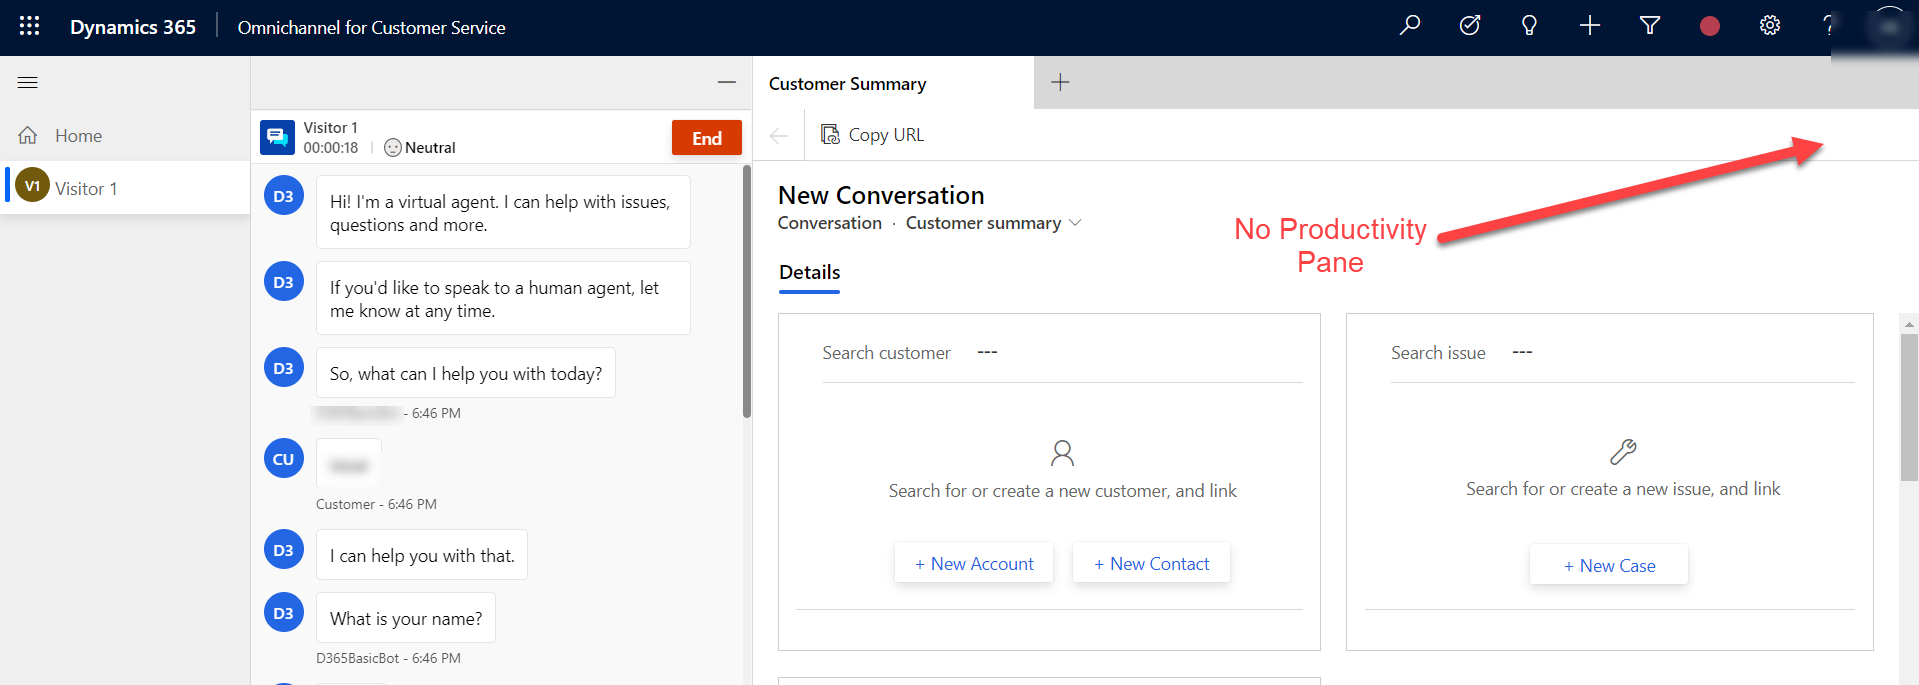Create a New Case
The height and width of the screenshot is (685, 1919).
[x=1609, y=566]
